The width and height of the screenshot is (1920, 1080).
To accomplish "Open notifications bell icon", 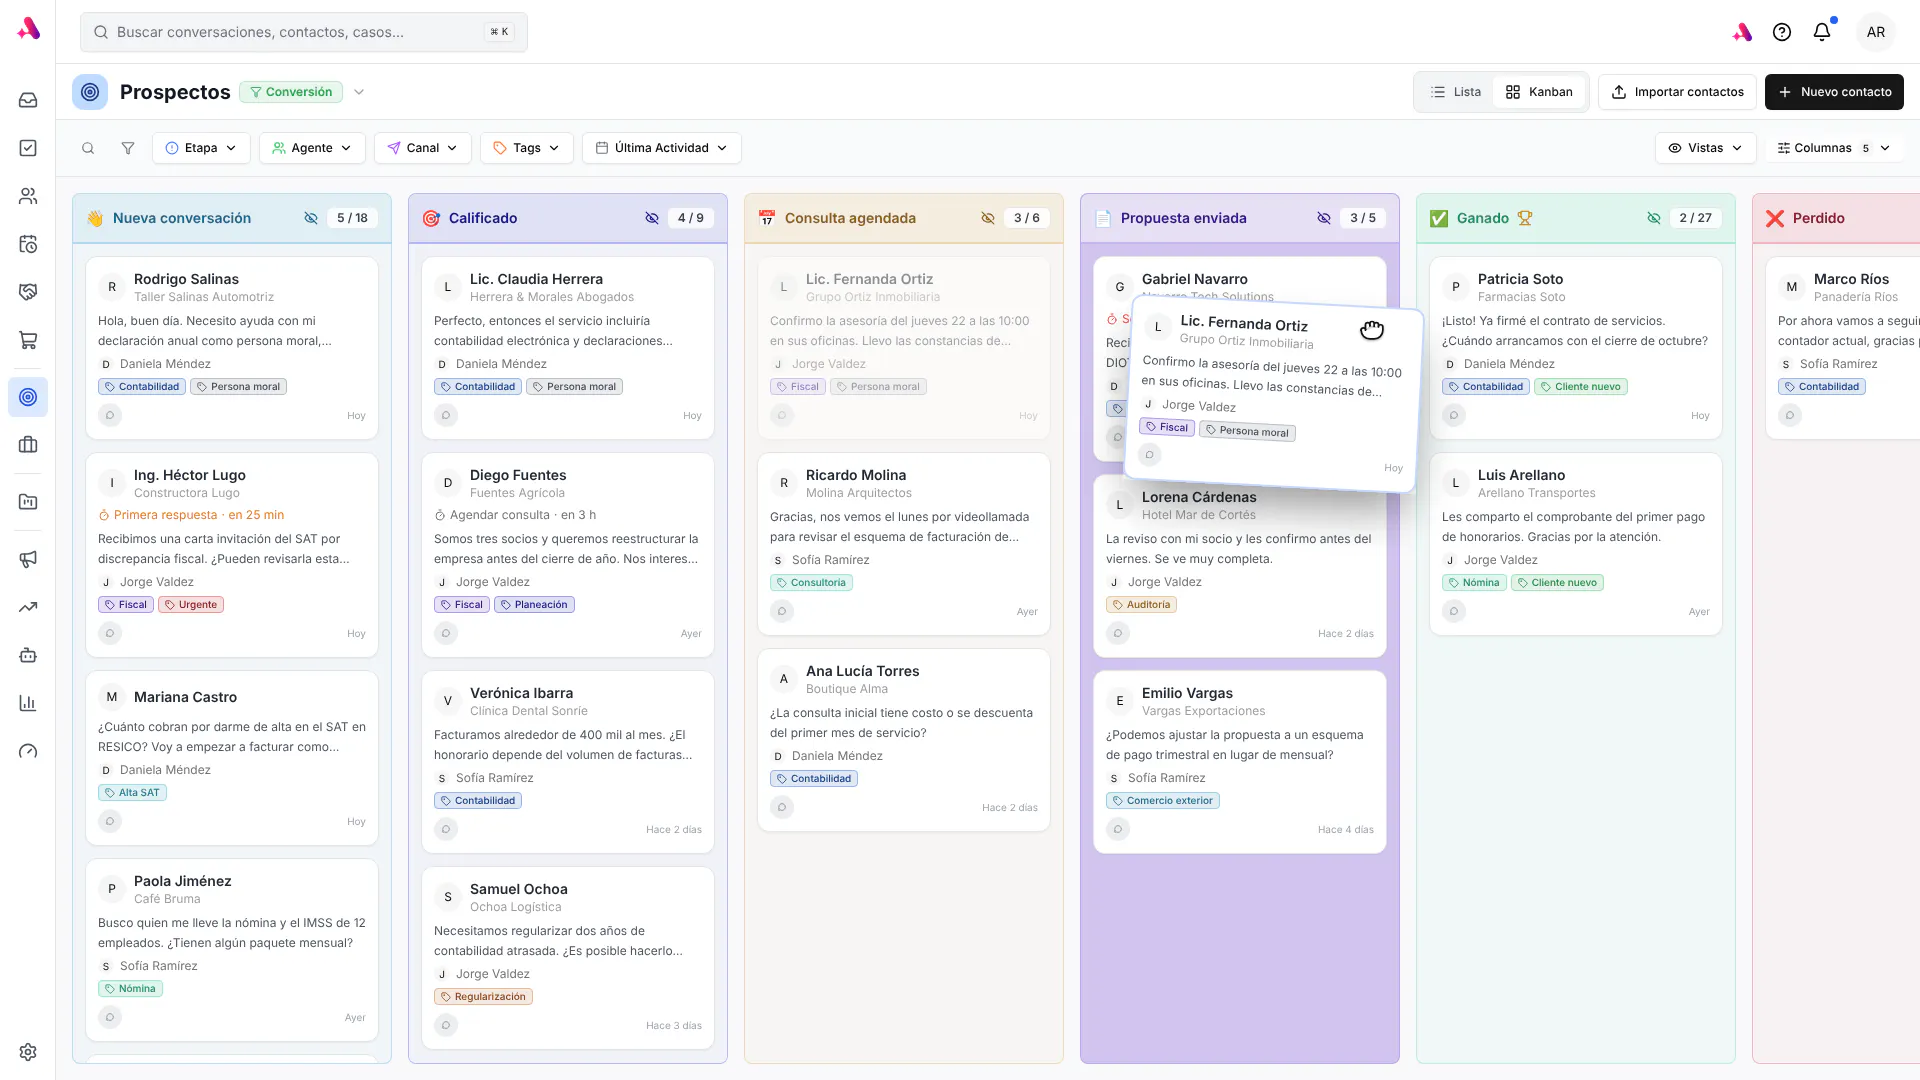I will [x=1822, y=32].
